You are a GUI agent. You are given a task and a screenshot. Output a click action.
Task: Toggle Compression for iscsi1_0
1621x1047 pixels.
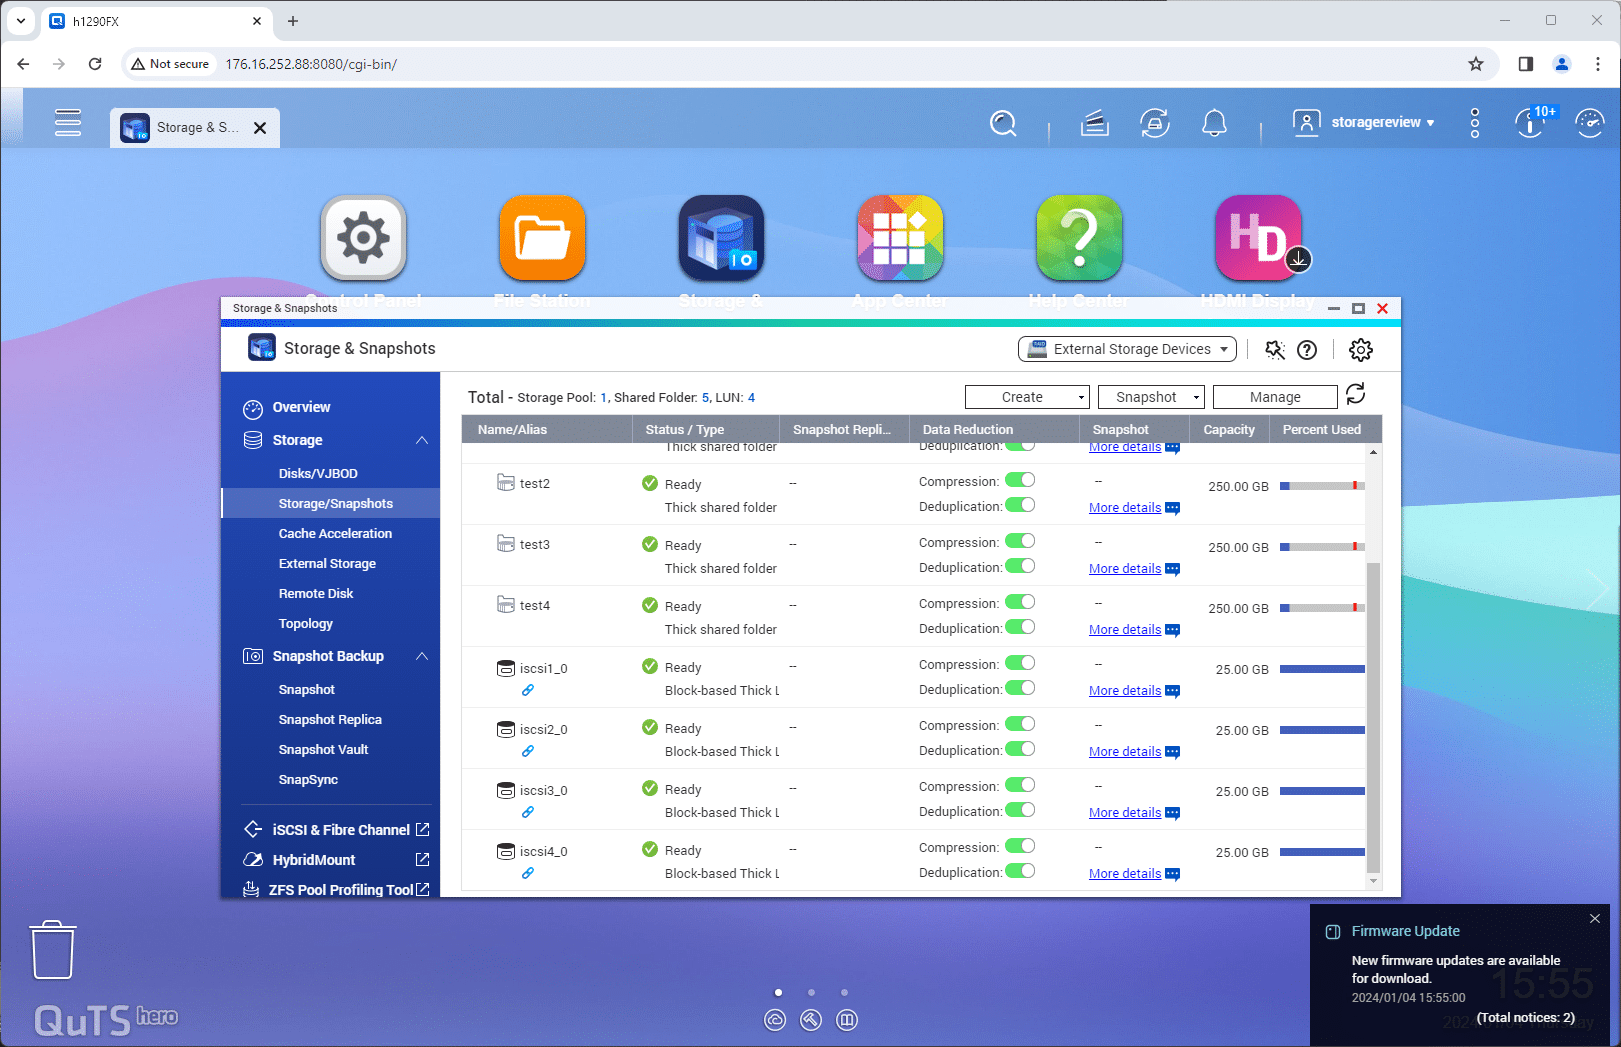click(x=1020, y=663)
